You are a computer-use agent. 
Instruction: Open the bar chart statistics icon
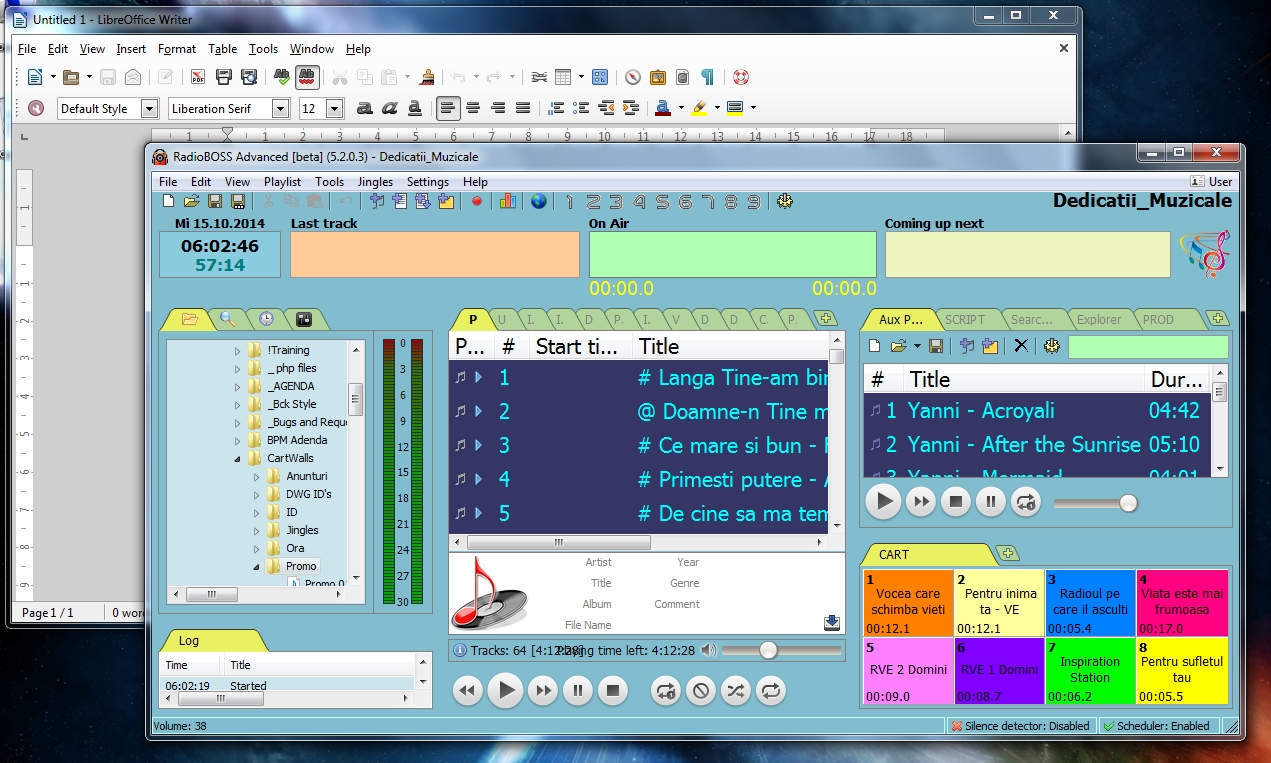(507, 201)
